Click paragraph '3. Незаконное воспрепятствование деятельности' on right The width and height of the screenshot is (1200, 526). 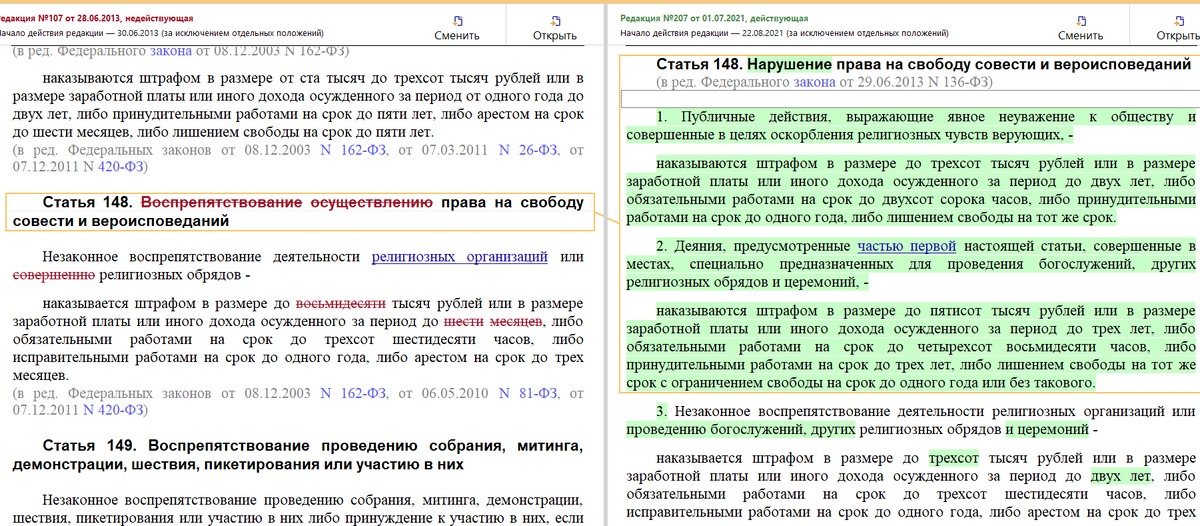pos(911,420)
